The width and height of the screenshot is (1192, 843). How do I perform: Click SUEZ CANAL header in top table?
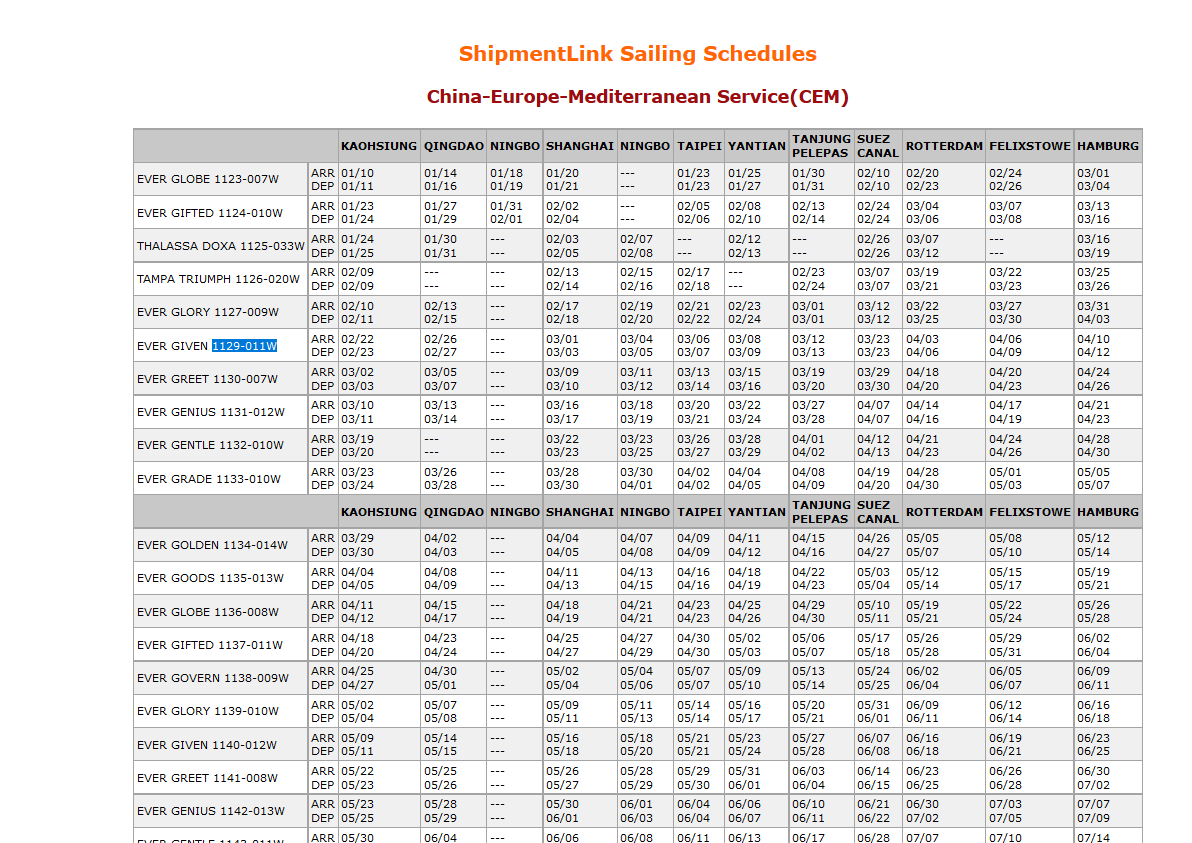coord(877,146)
